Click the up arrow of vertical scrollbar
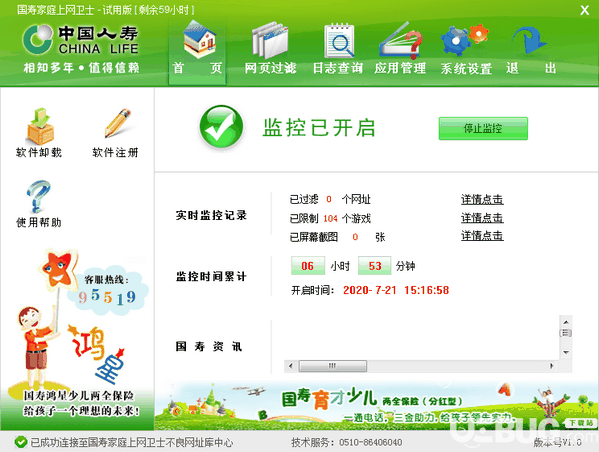The image size is (599, 452). tap(566, 322)
